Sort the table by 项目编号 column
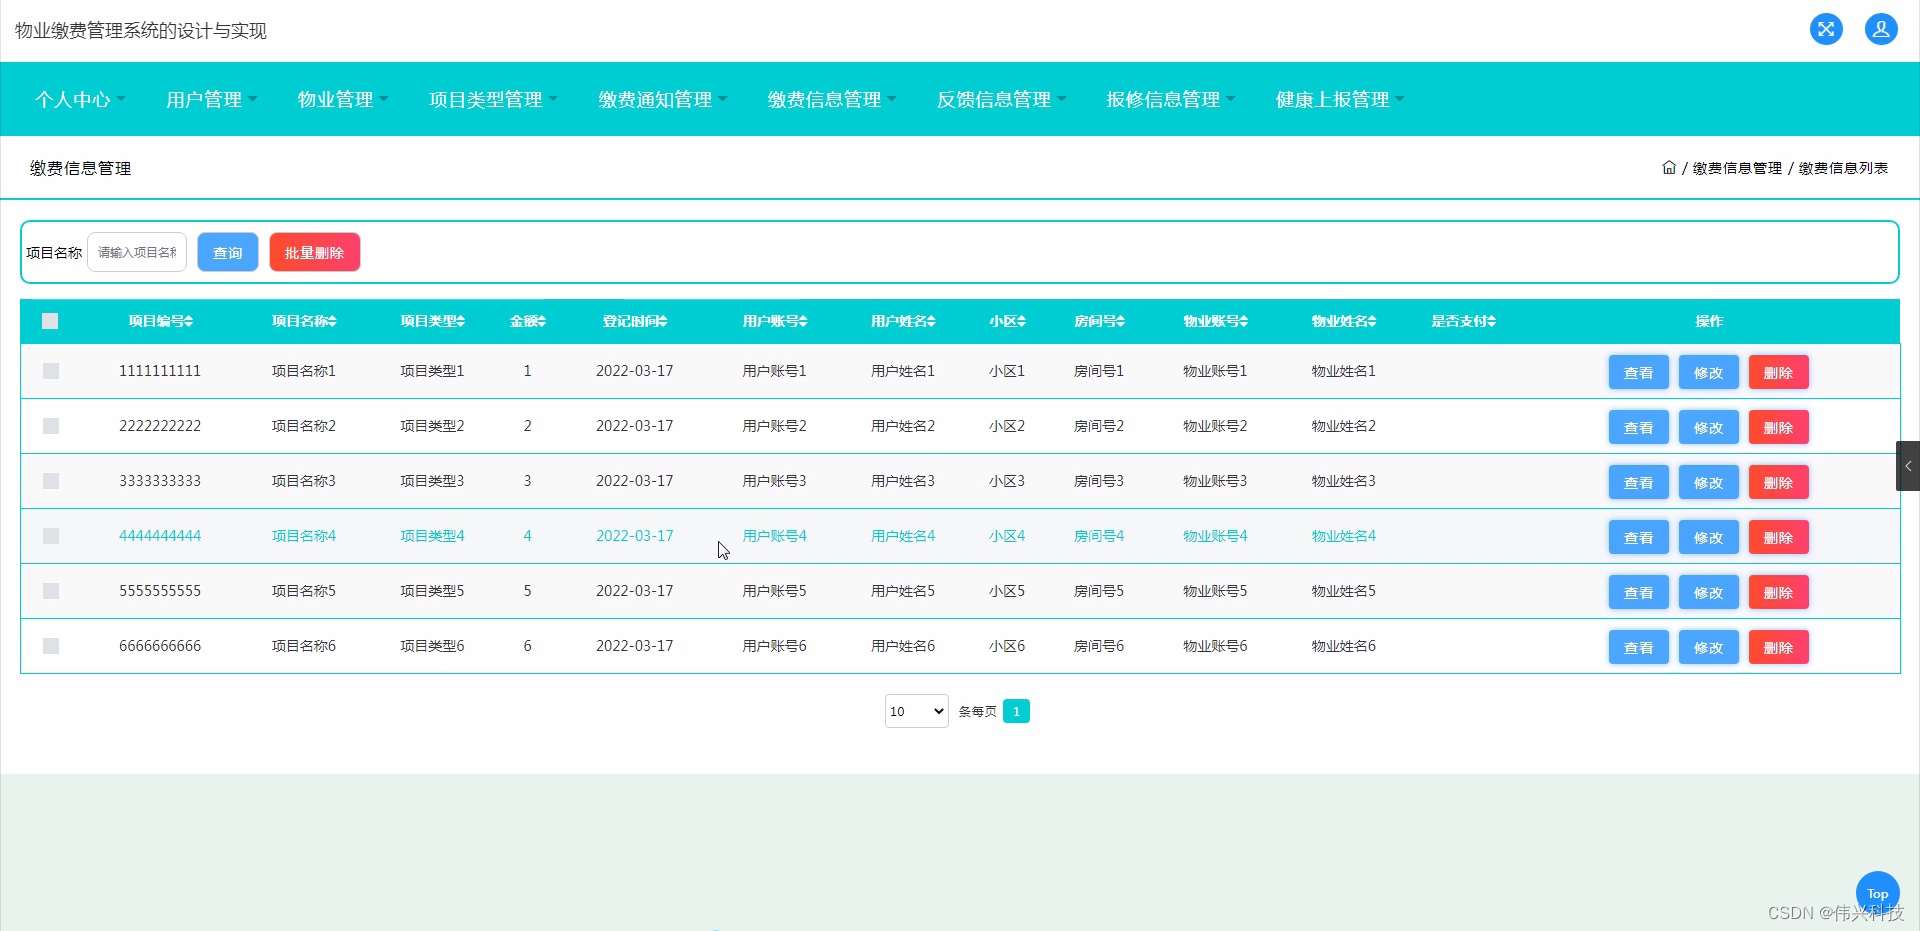1920x931 pixels. [161, 321]
